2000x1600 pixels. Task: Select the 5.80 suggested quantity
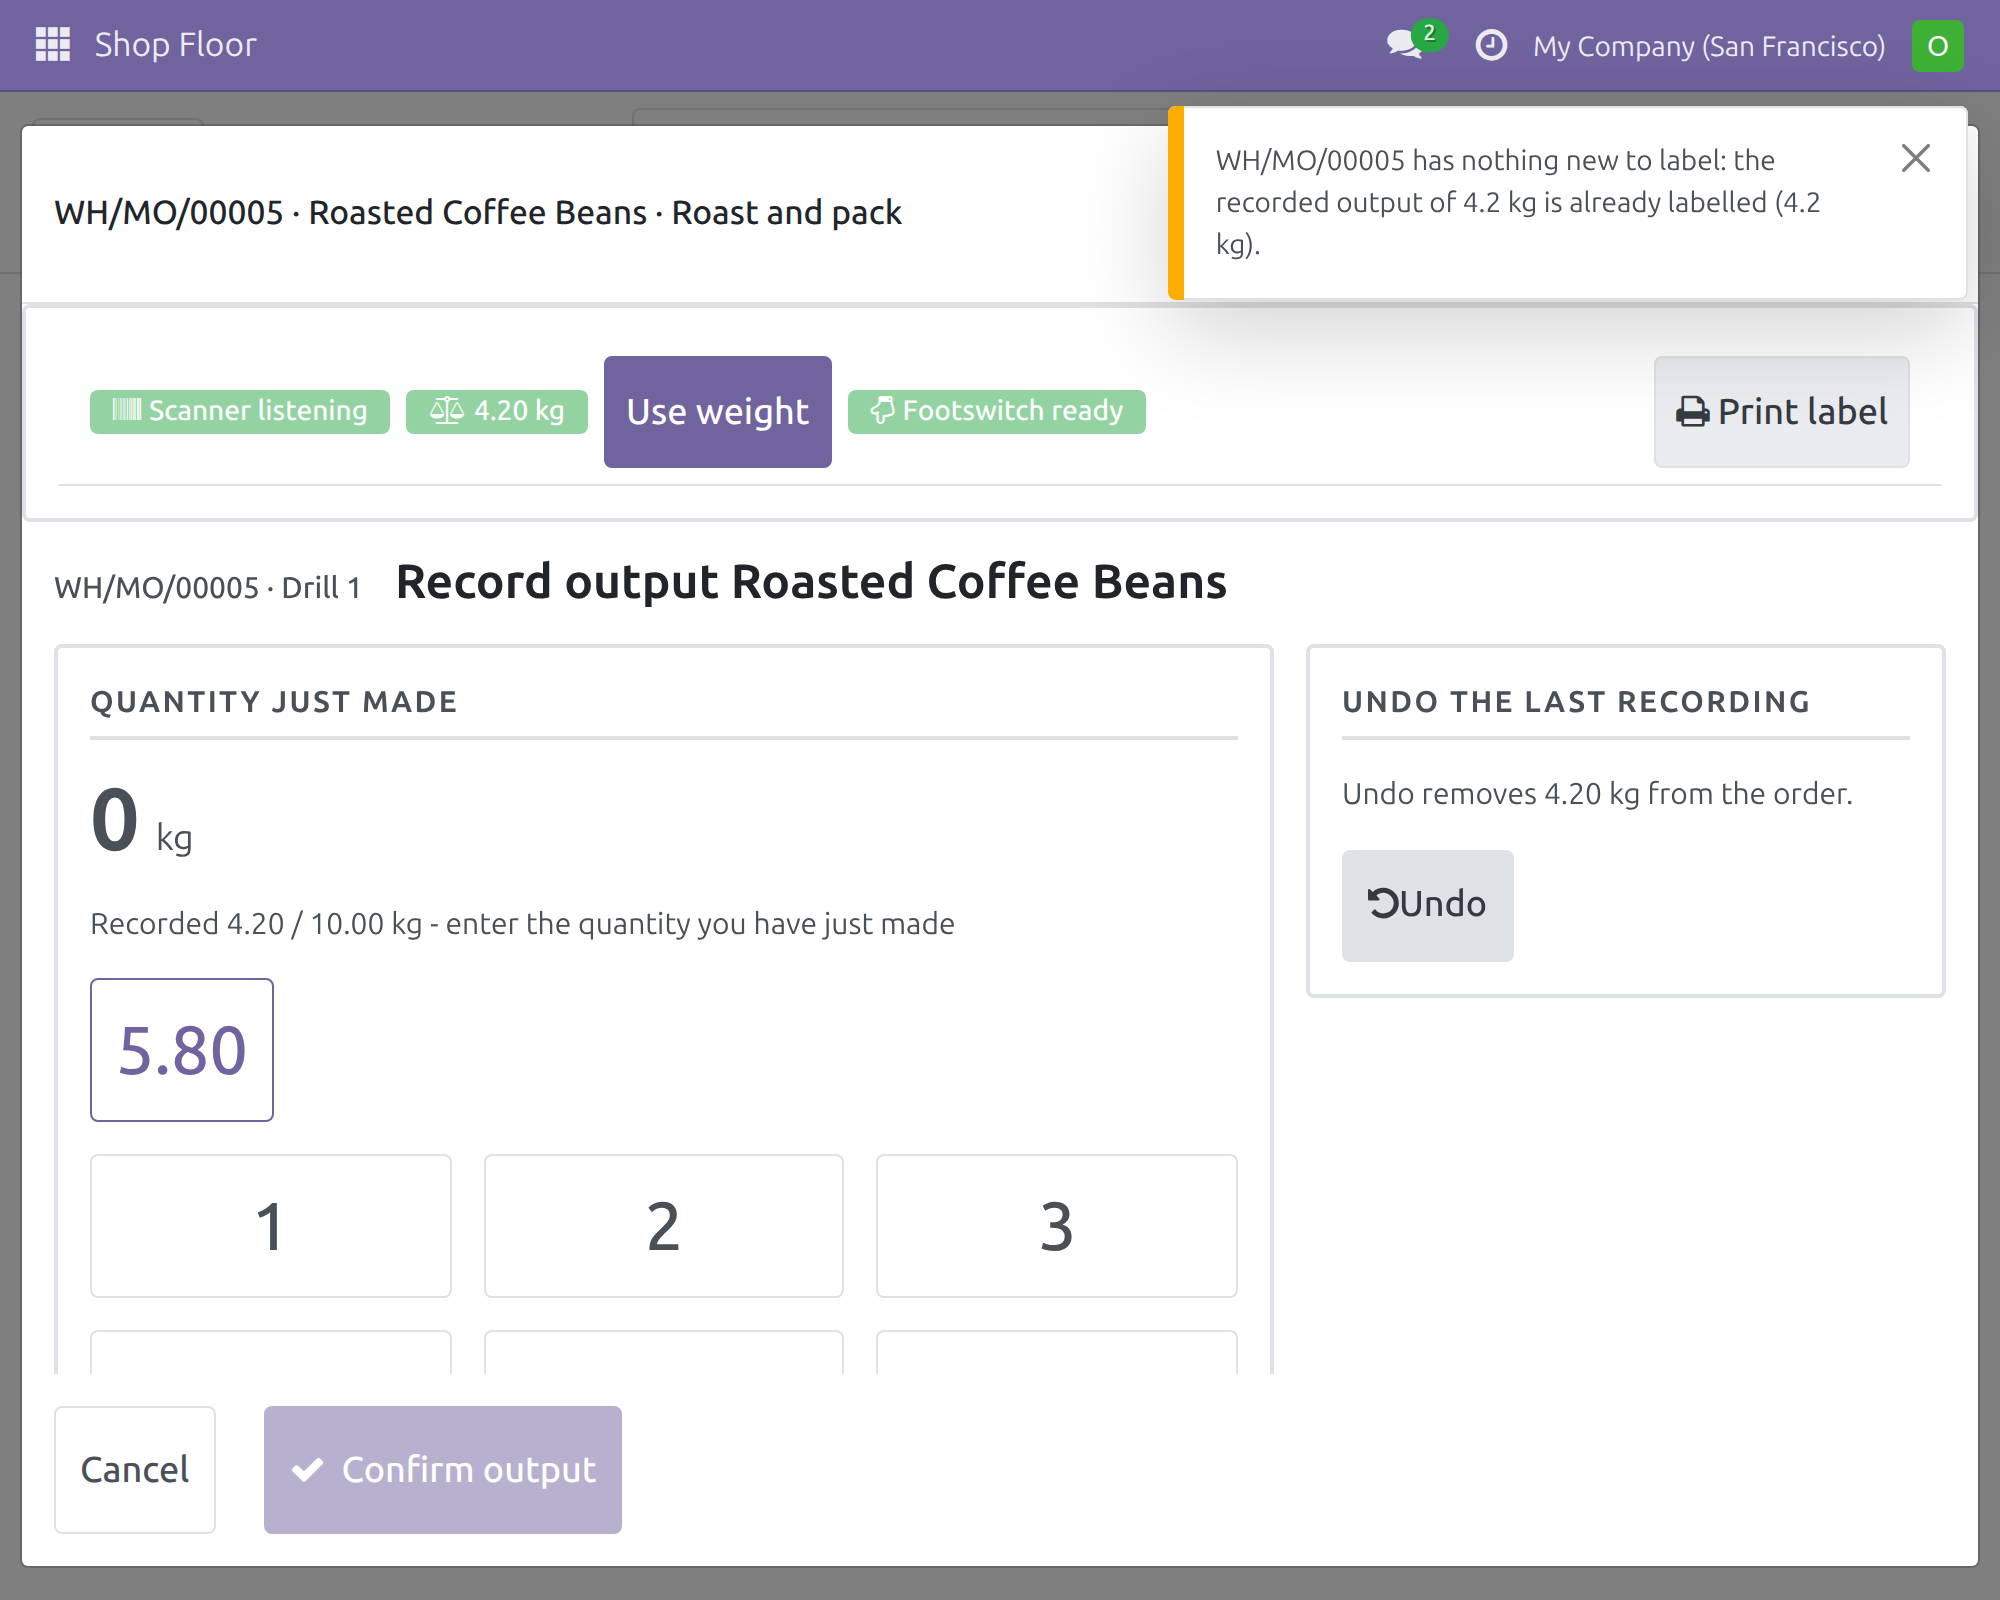[x=182, y=1050]
